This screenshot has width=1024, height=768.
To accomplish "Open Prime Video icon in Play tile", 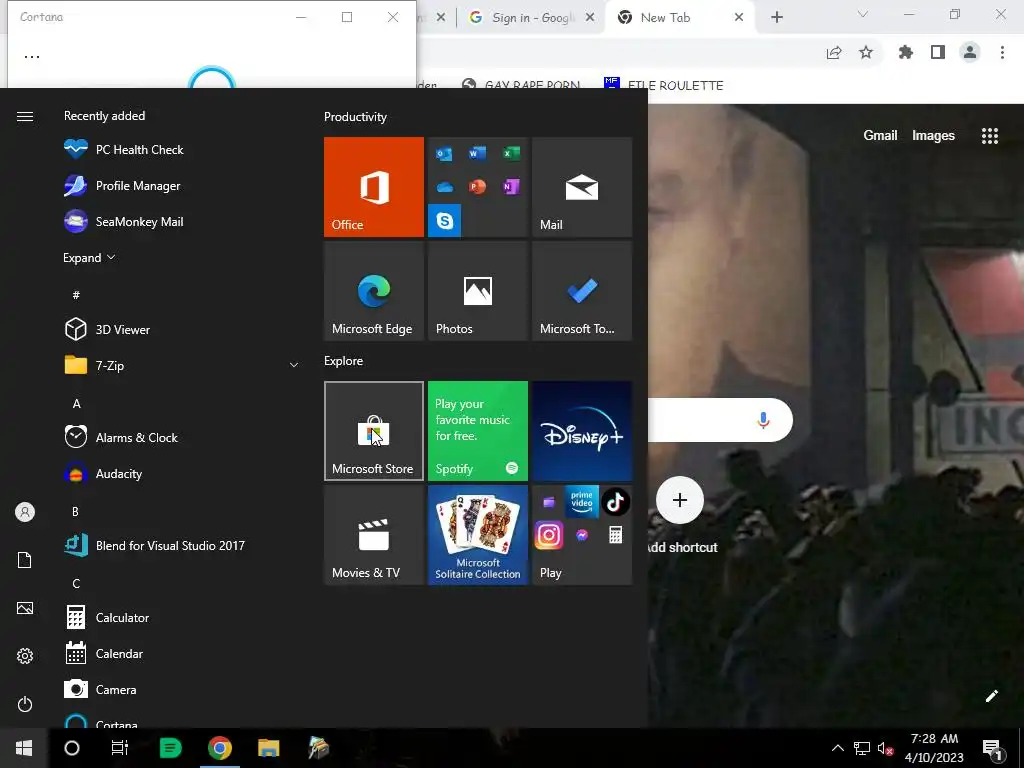I will tap(582, 502).
